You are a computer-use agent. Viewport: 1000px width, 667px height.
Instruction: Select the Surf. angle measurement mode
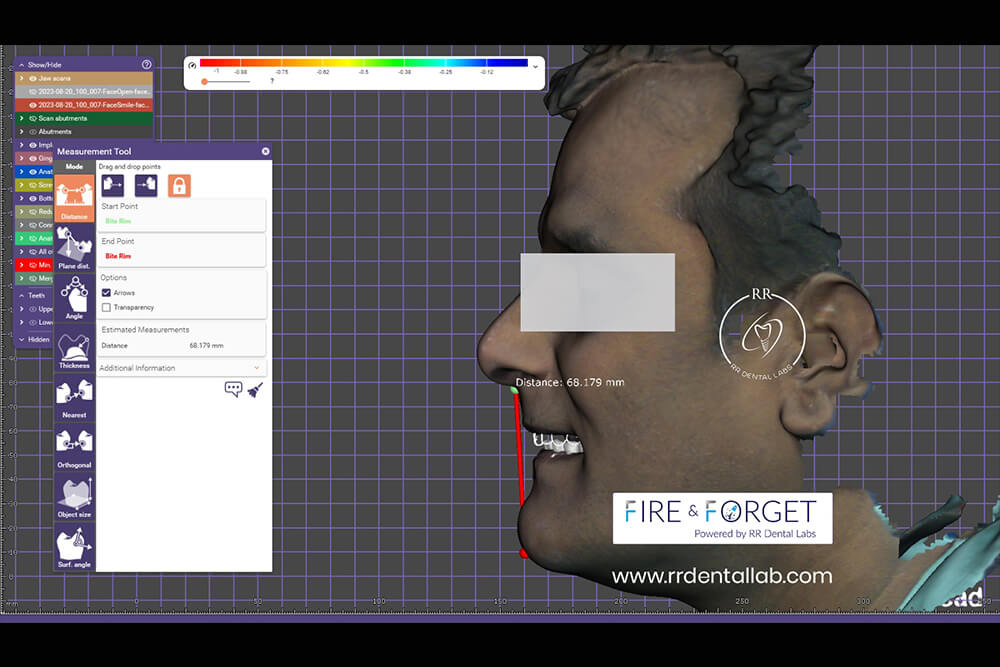pyautogui.click(x=74, y=548)
